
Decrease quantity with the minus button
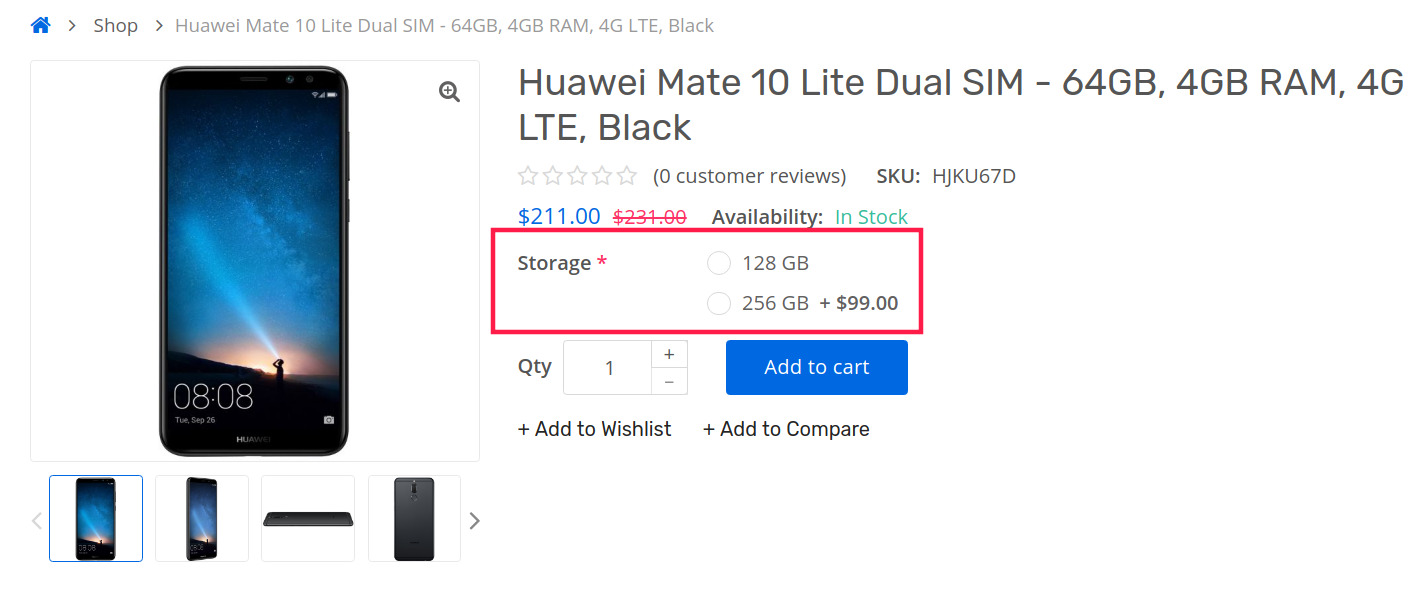[669, 381]
